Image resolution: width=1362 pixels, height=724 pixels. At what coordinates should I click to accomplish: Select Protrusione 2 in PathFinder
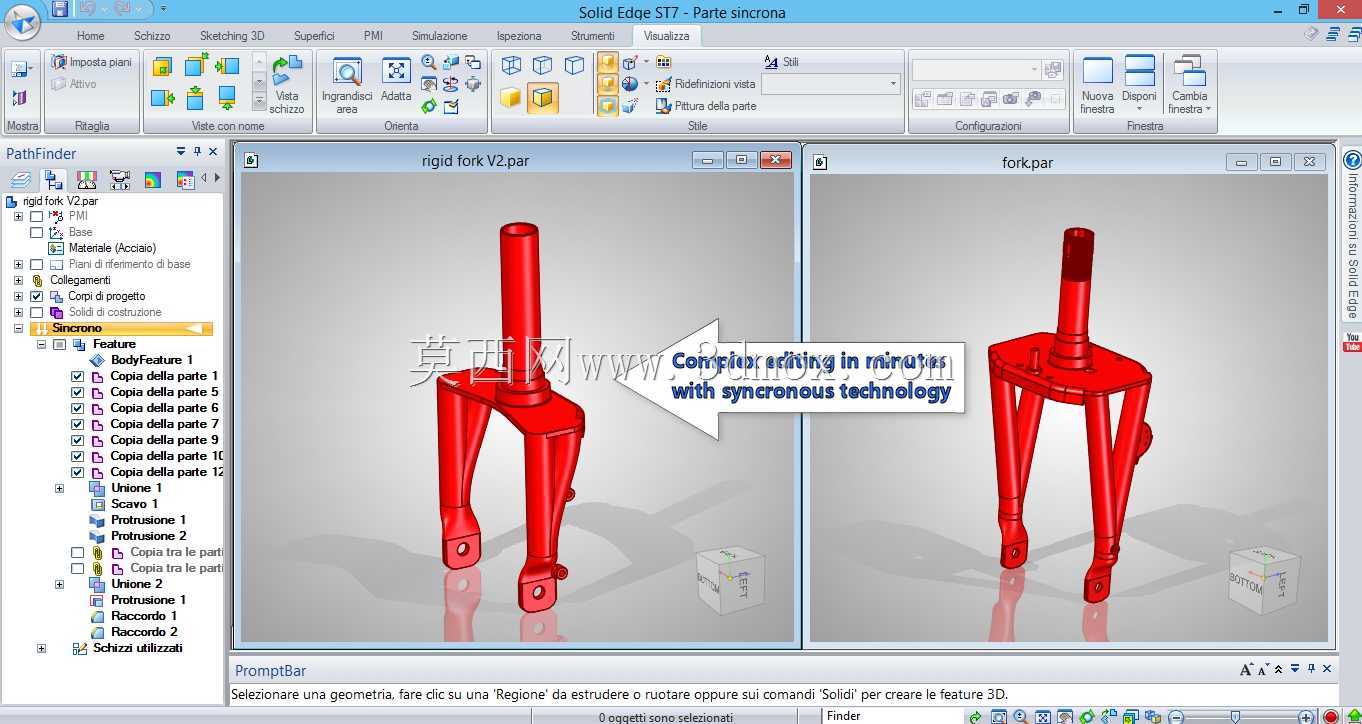pyautogui.click(x=148, y=536)
